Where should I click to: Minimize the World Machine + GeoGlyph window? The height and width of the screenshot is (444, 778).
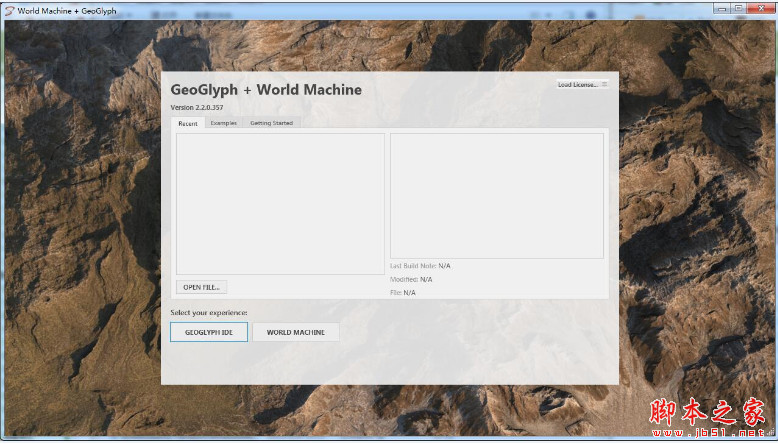722,8
